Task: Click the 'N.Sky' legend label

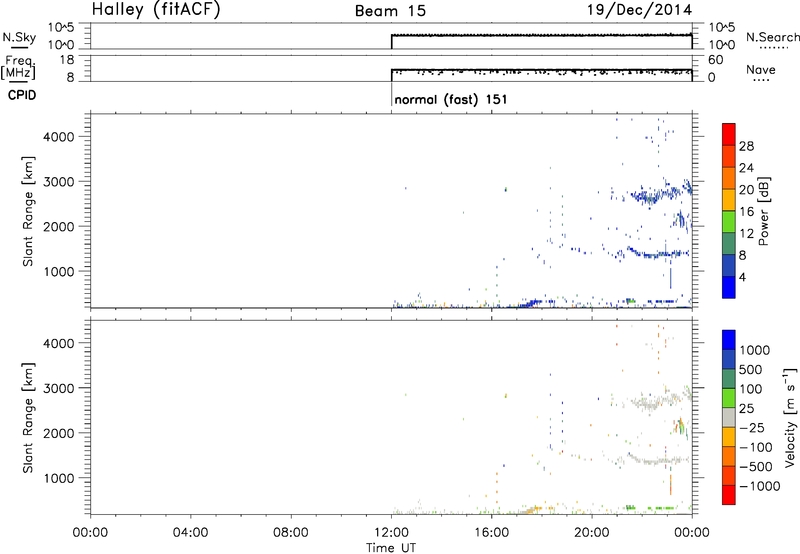Action: pos(19,37)
